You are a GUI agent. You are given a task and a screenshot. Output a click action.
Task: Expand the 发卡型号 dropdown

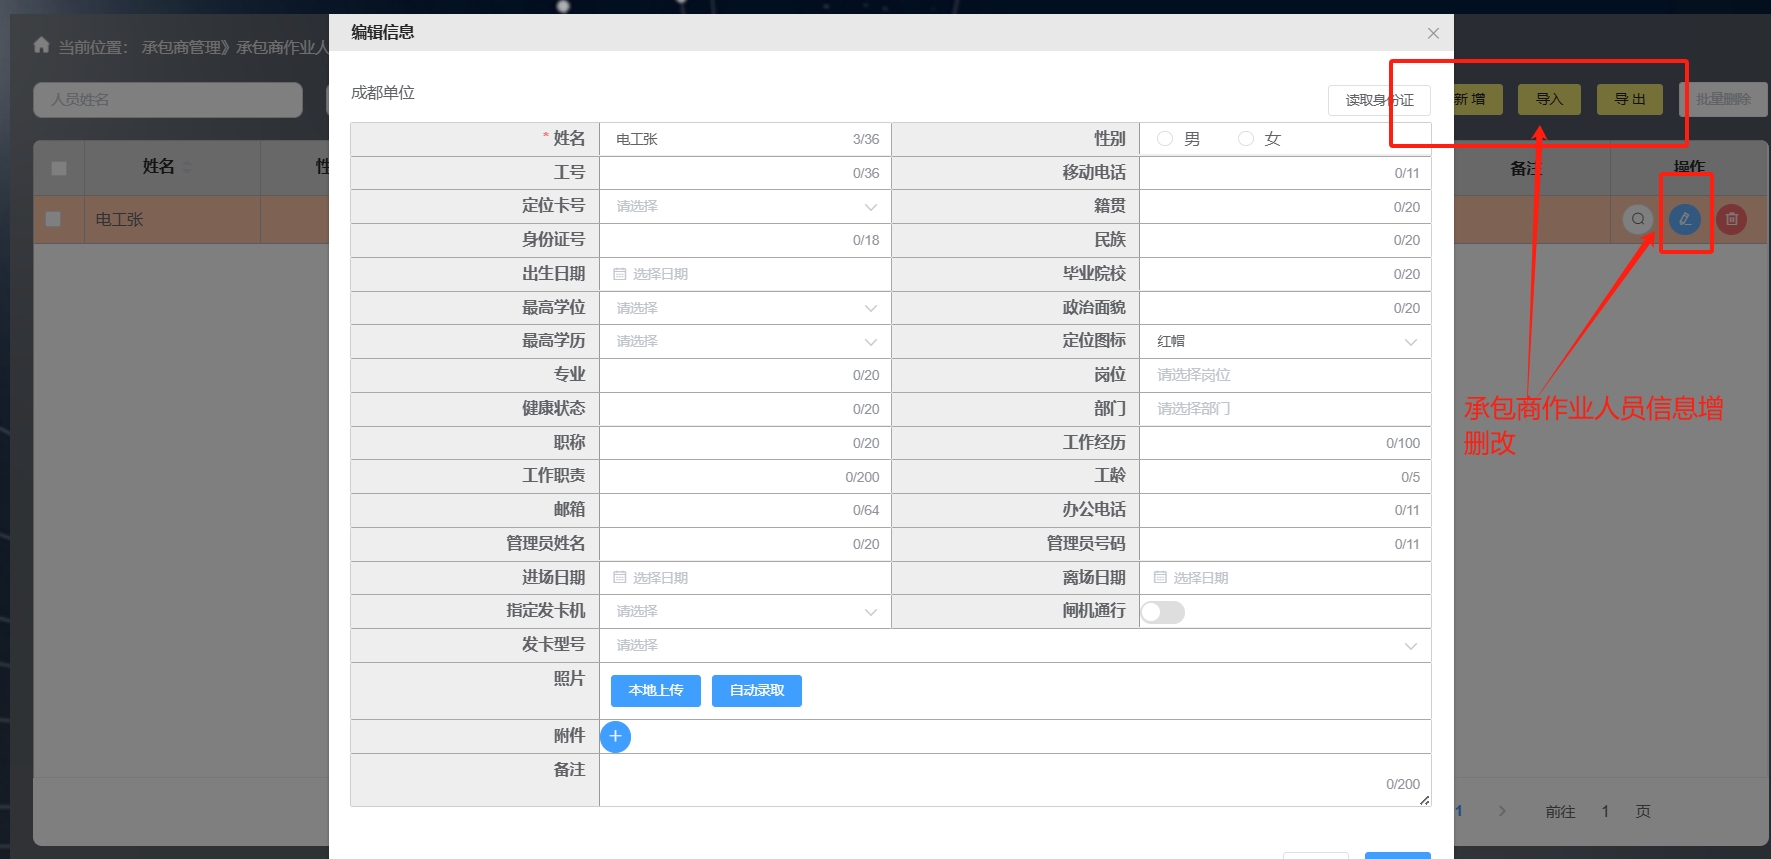[1014, 646]
